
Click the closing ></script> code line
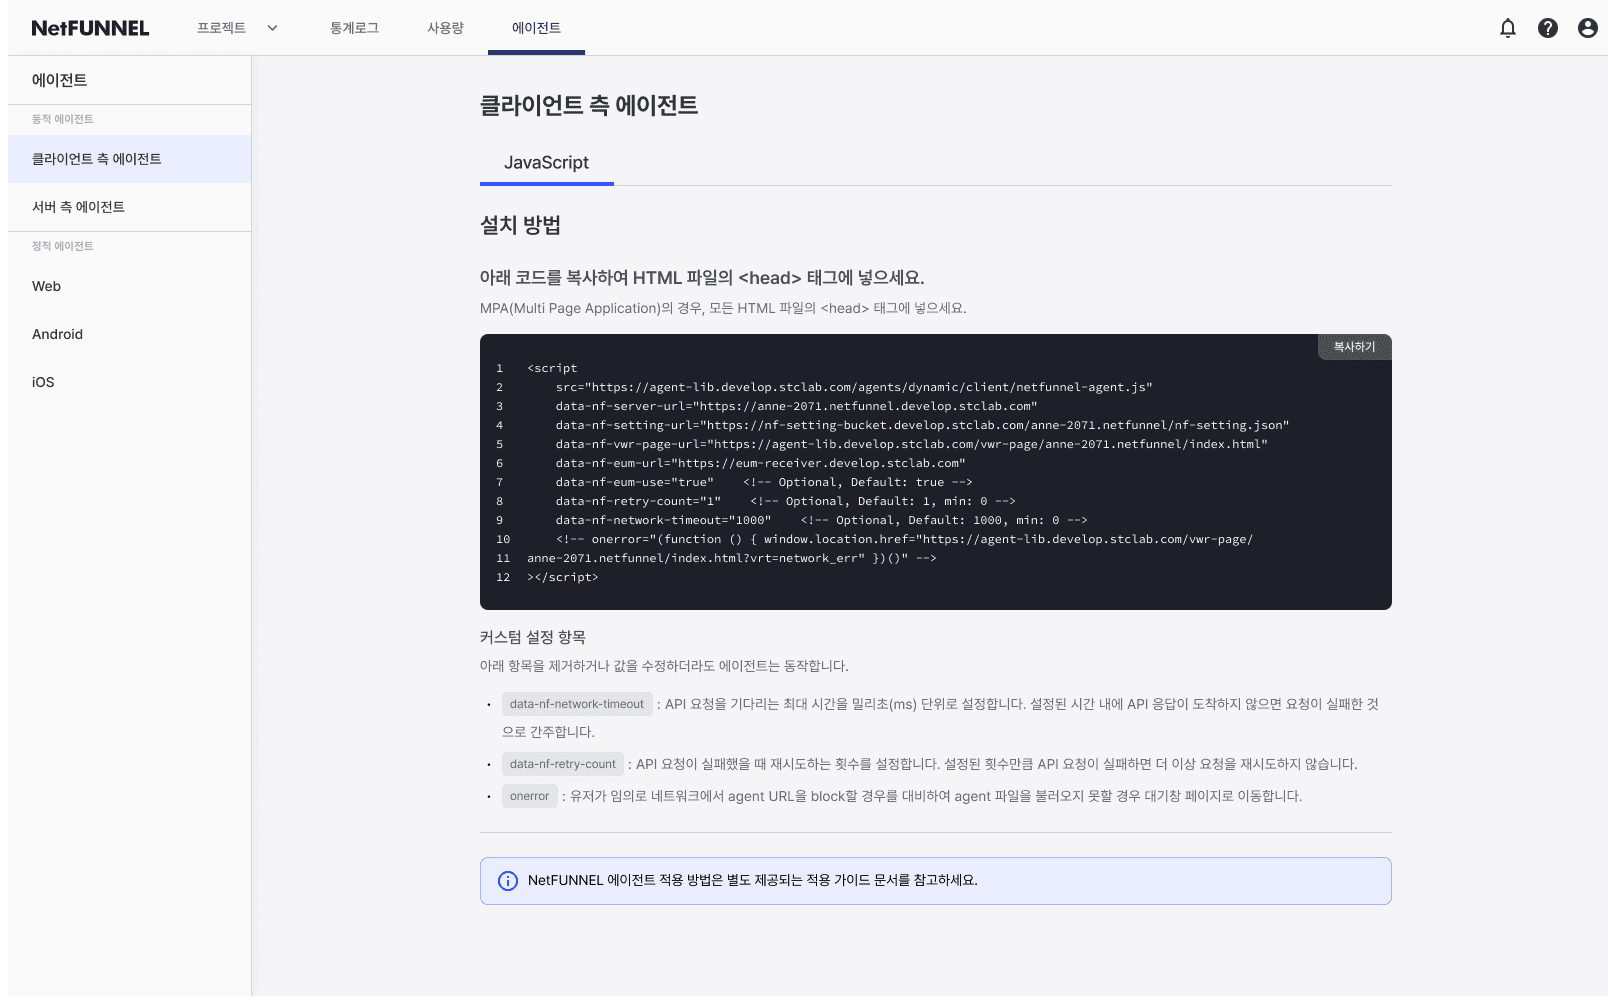[x=563, y=577]
